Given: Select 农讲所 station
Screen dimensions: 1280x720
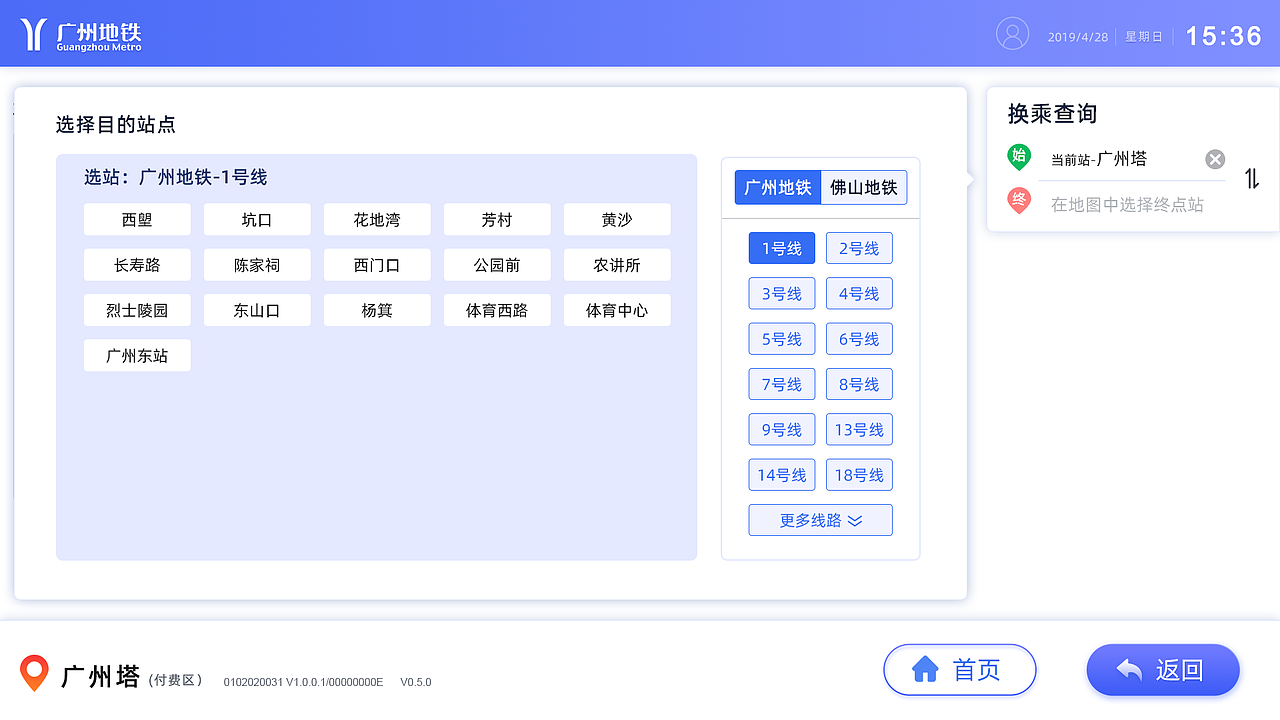Looking at the screenshot, I should [617, 265].
